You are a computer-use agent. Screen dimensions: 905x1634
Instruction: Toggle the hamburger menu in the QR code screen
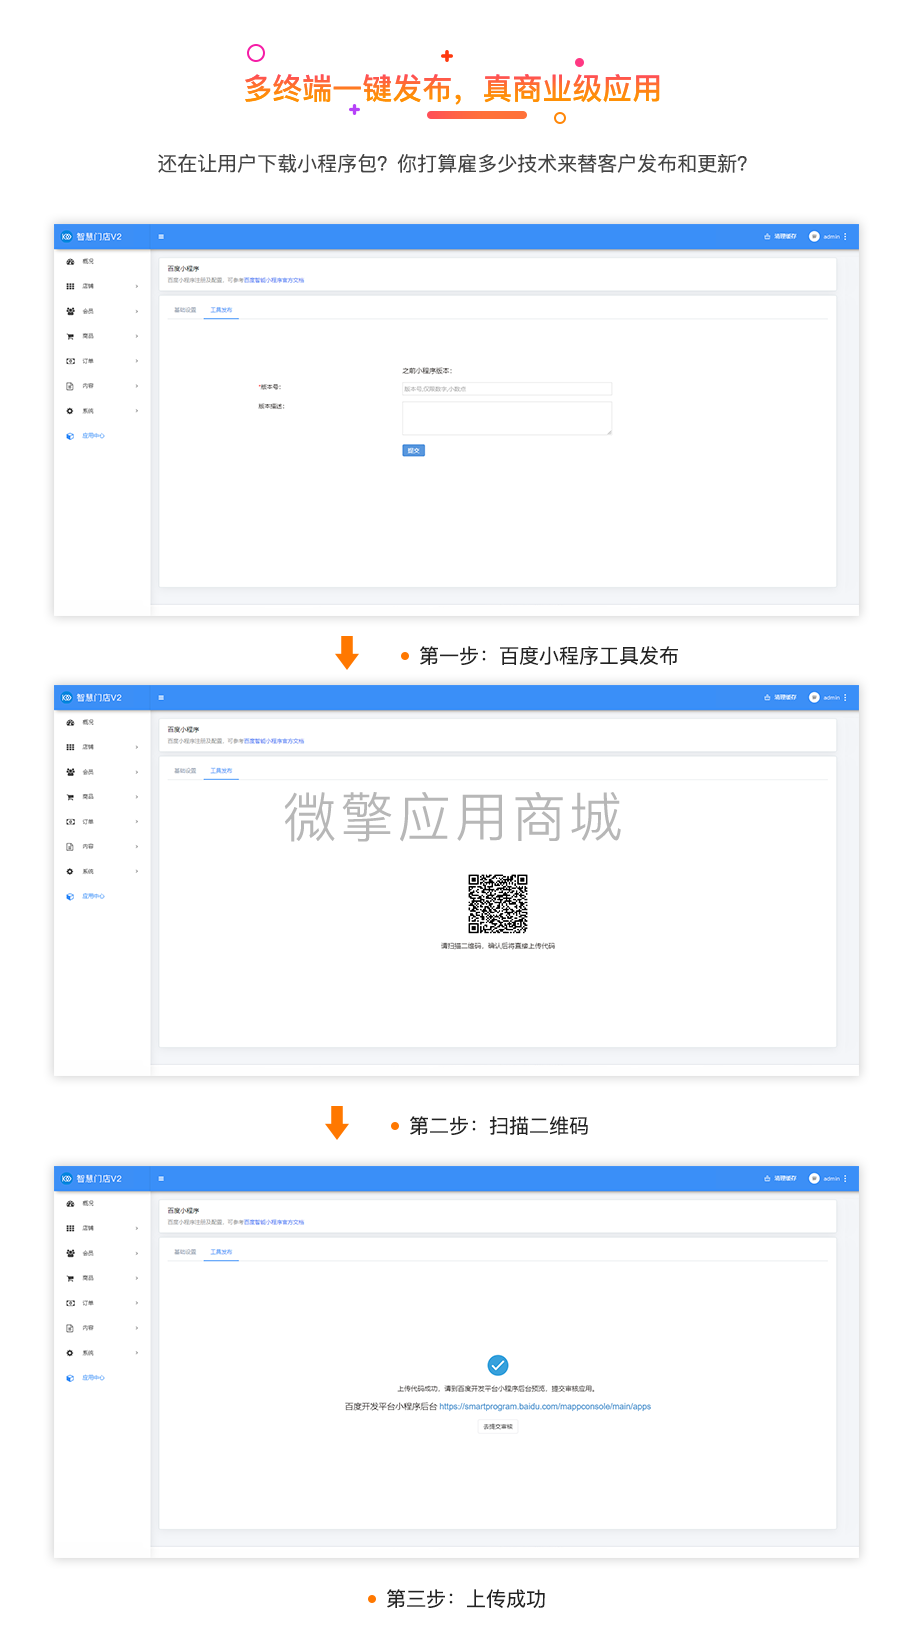pos(161,698)
